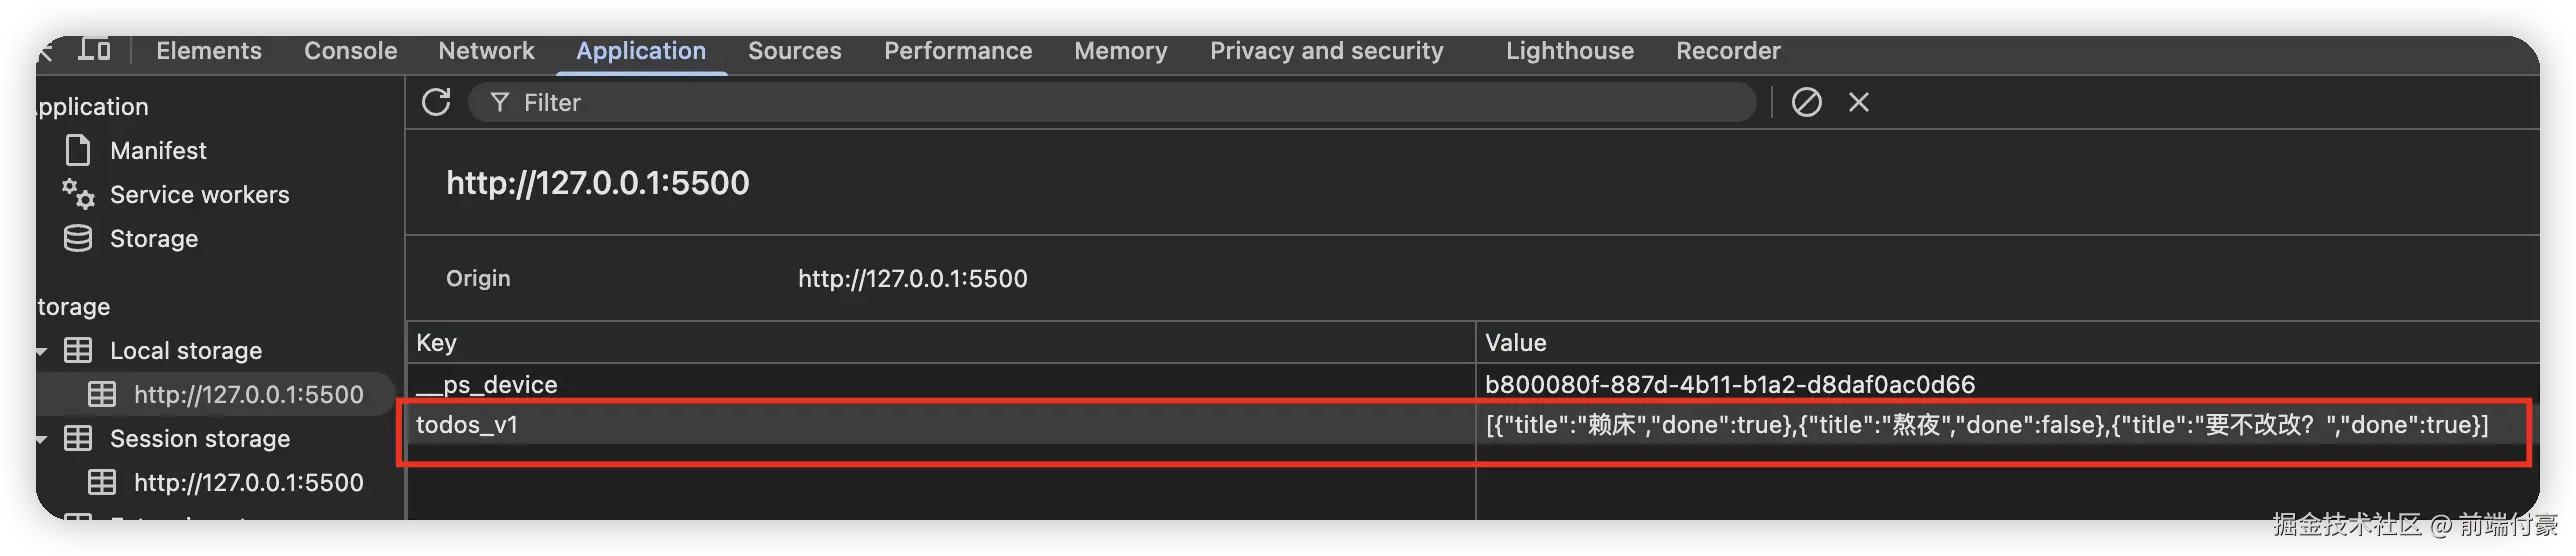Image resolution: width=2576 pixels, height=556 pixels.
Task: Open the Network tab
Action: [486, 51]
